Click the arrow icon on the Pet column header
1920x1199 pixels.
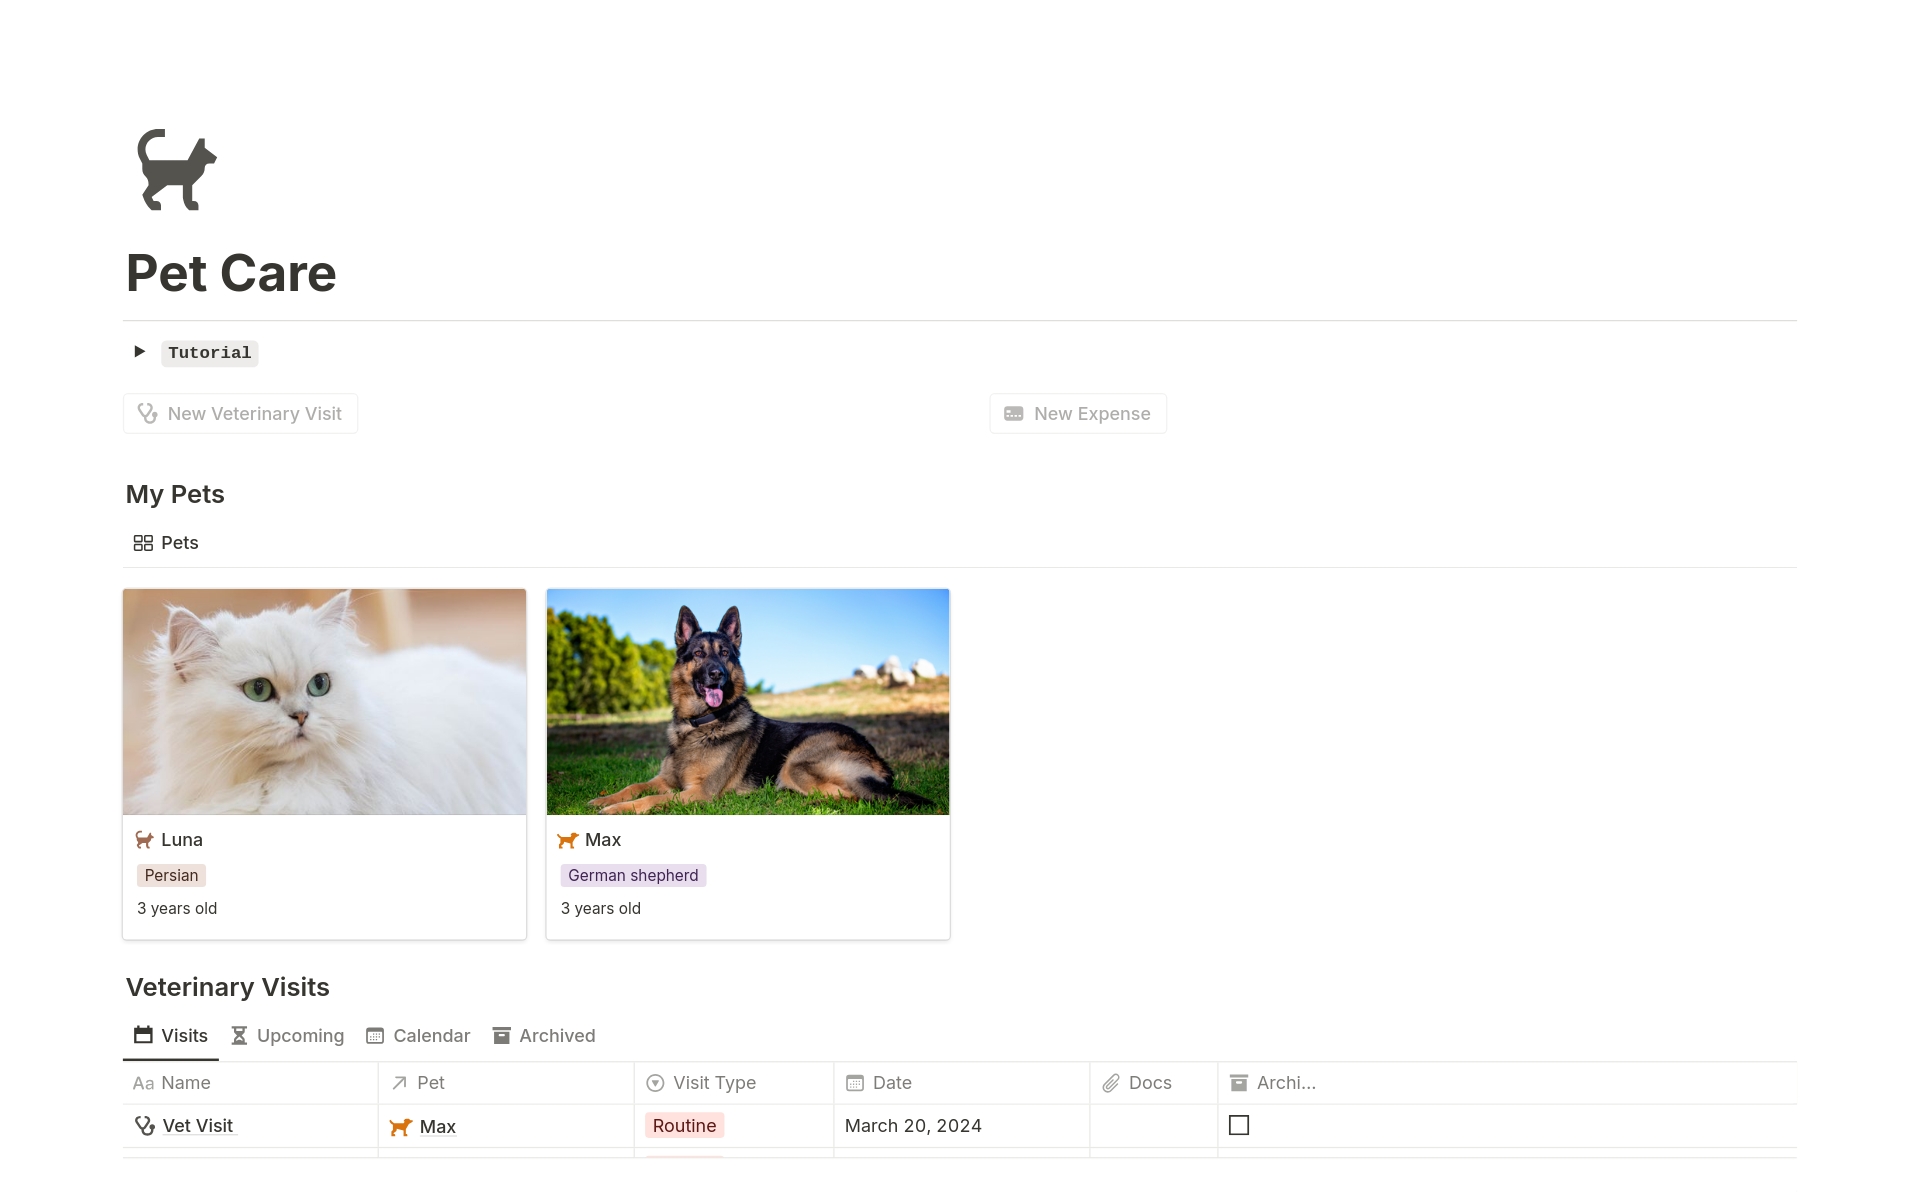[x=399, y=1082]
